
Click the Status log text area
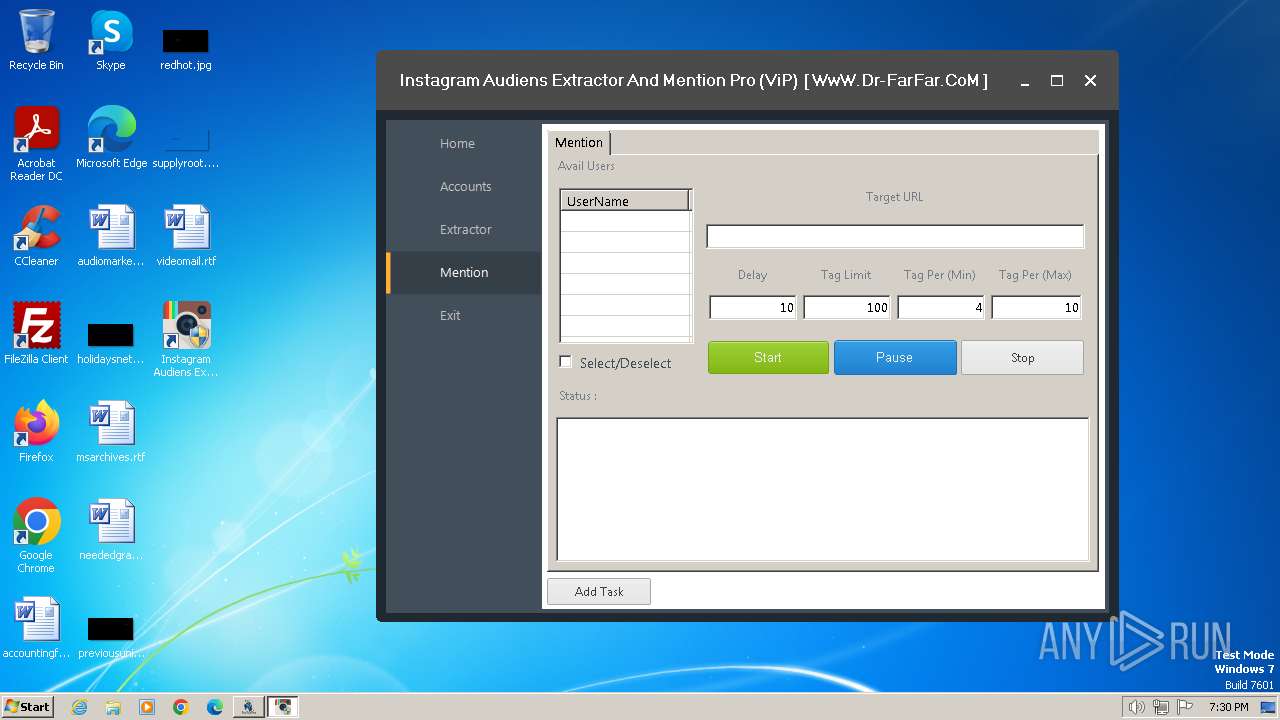822,489
